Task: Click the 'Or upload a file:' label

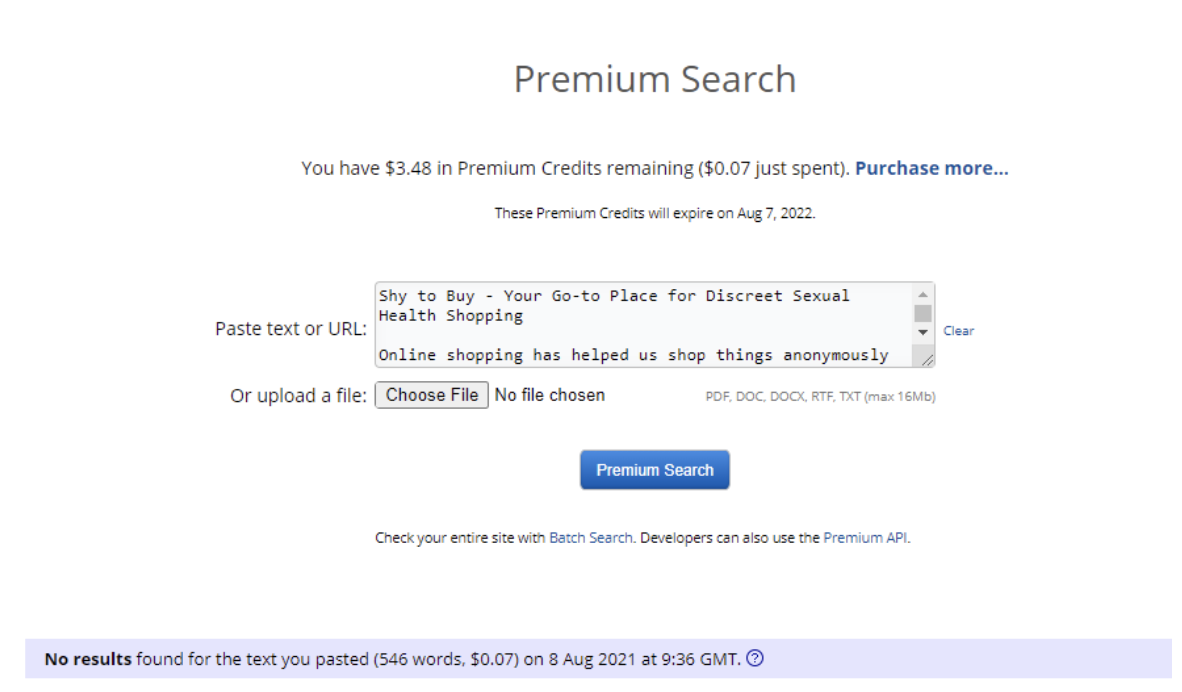Action: pos(299,396)
